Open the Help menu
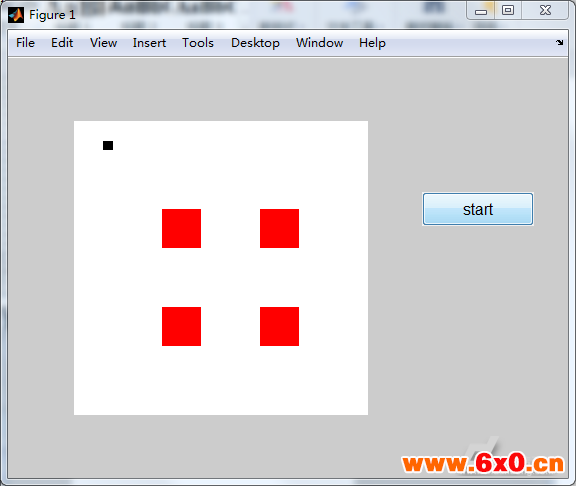 click(x=372, y=43)
